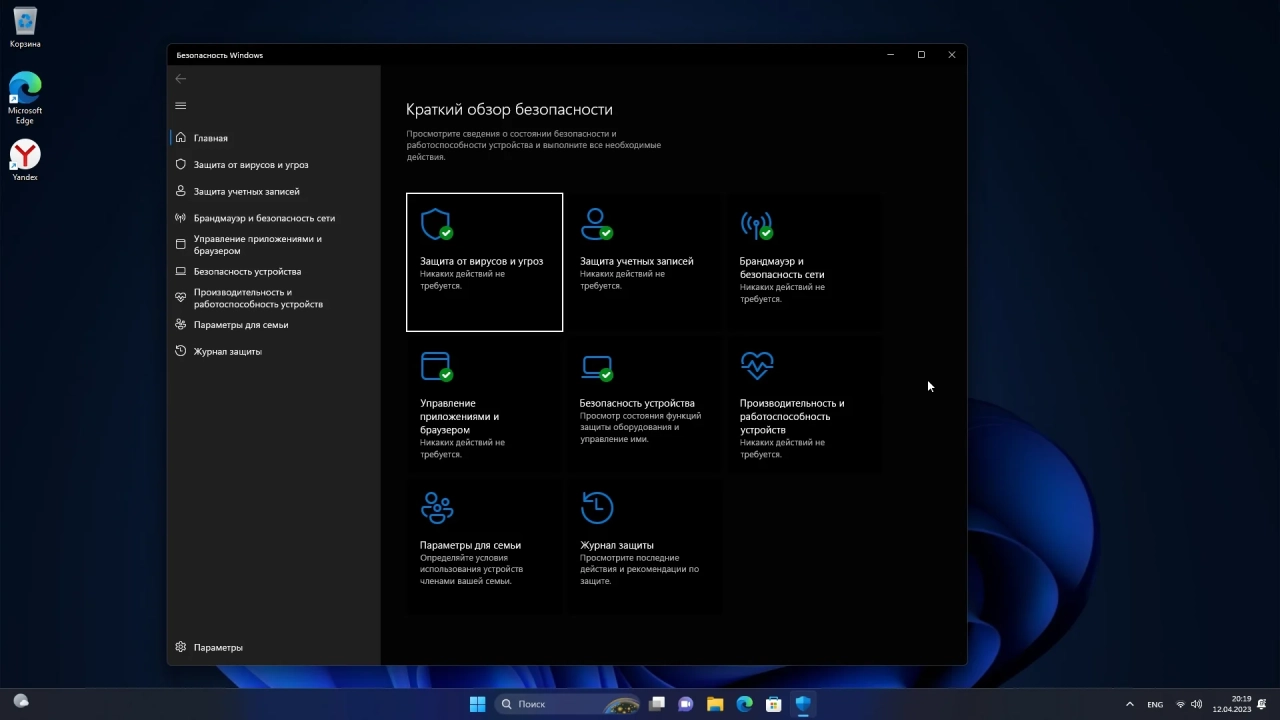Open Параметры для семьи icon in sidebar
This screenshot has width=1280, height=720.
click(181, 324)
